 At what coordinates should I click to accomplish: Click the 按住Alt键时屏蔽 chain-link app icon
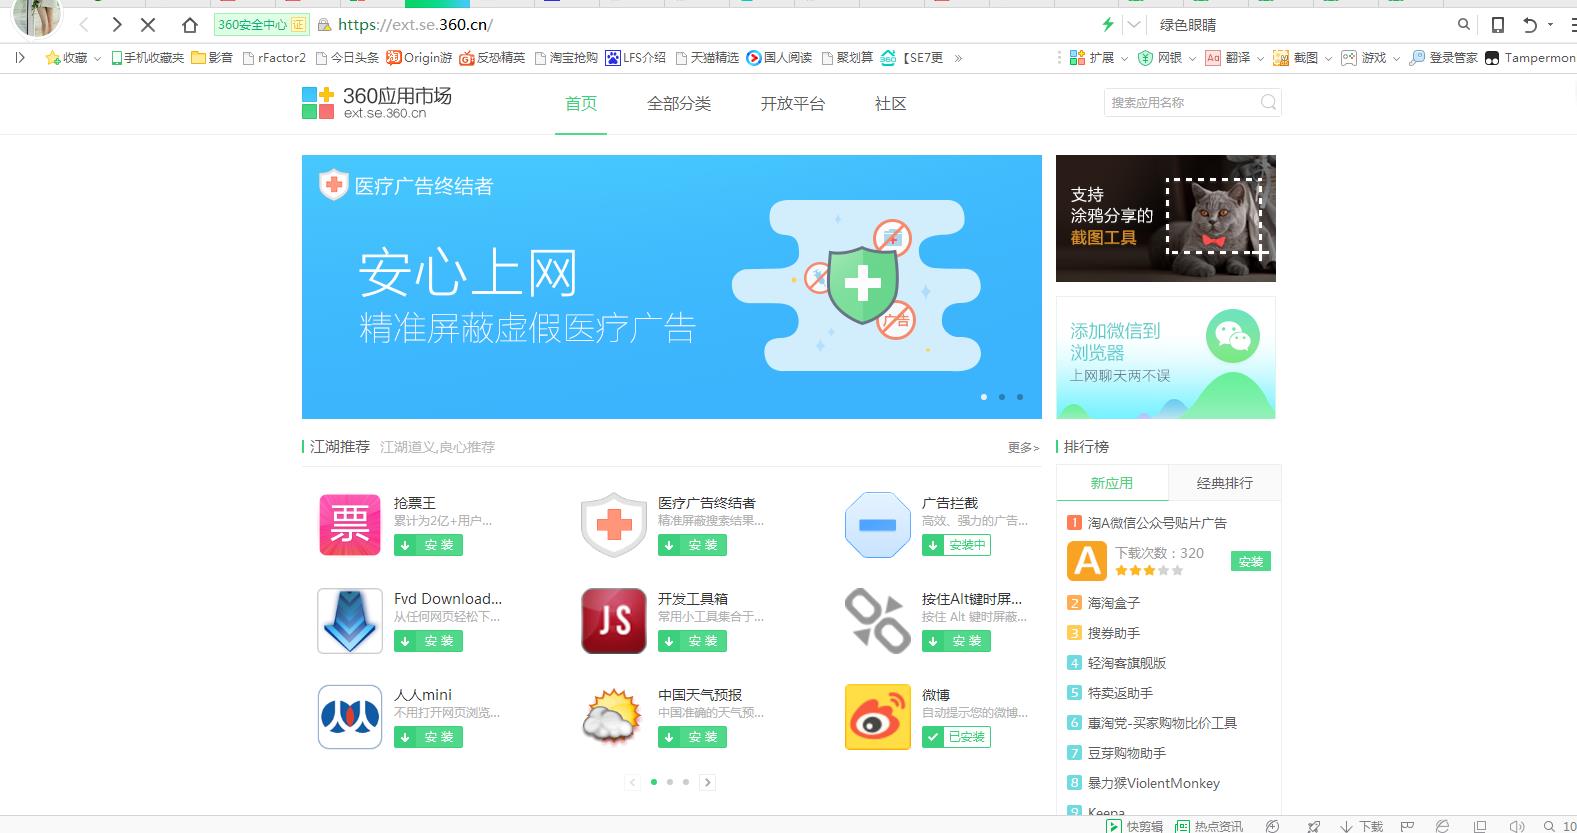878,621
